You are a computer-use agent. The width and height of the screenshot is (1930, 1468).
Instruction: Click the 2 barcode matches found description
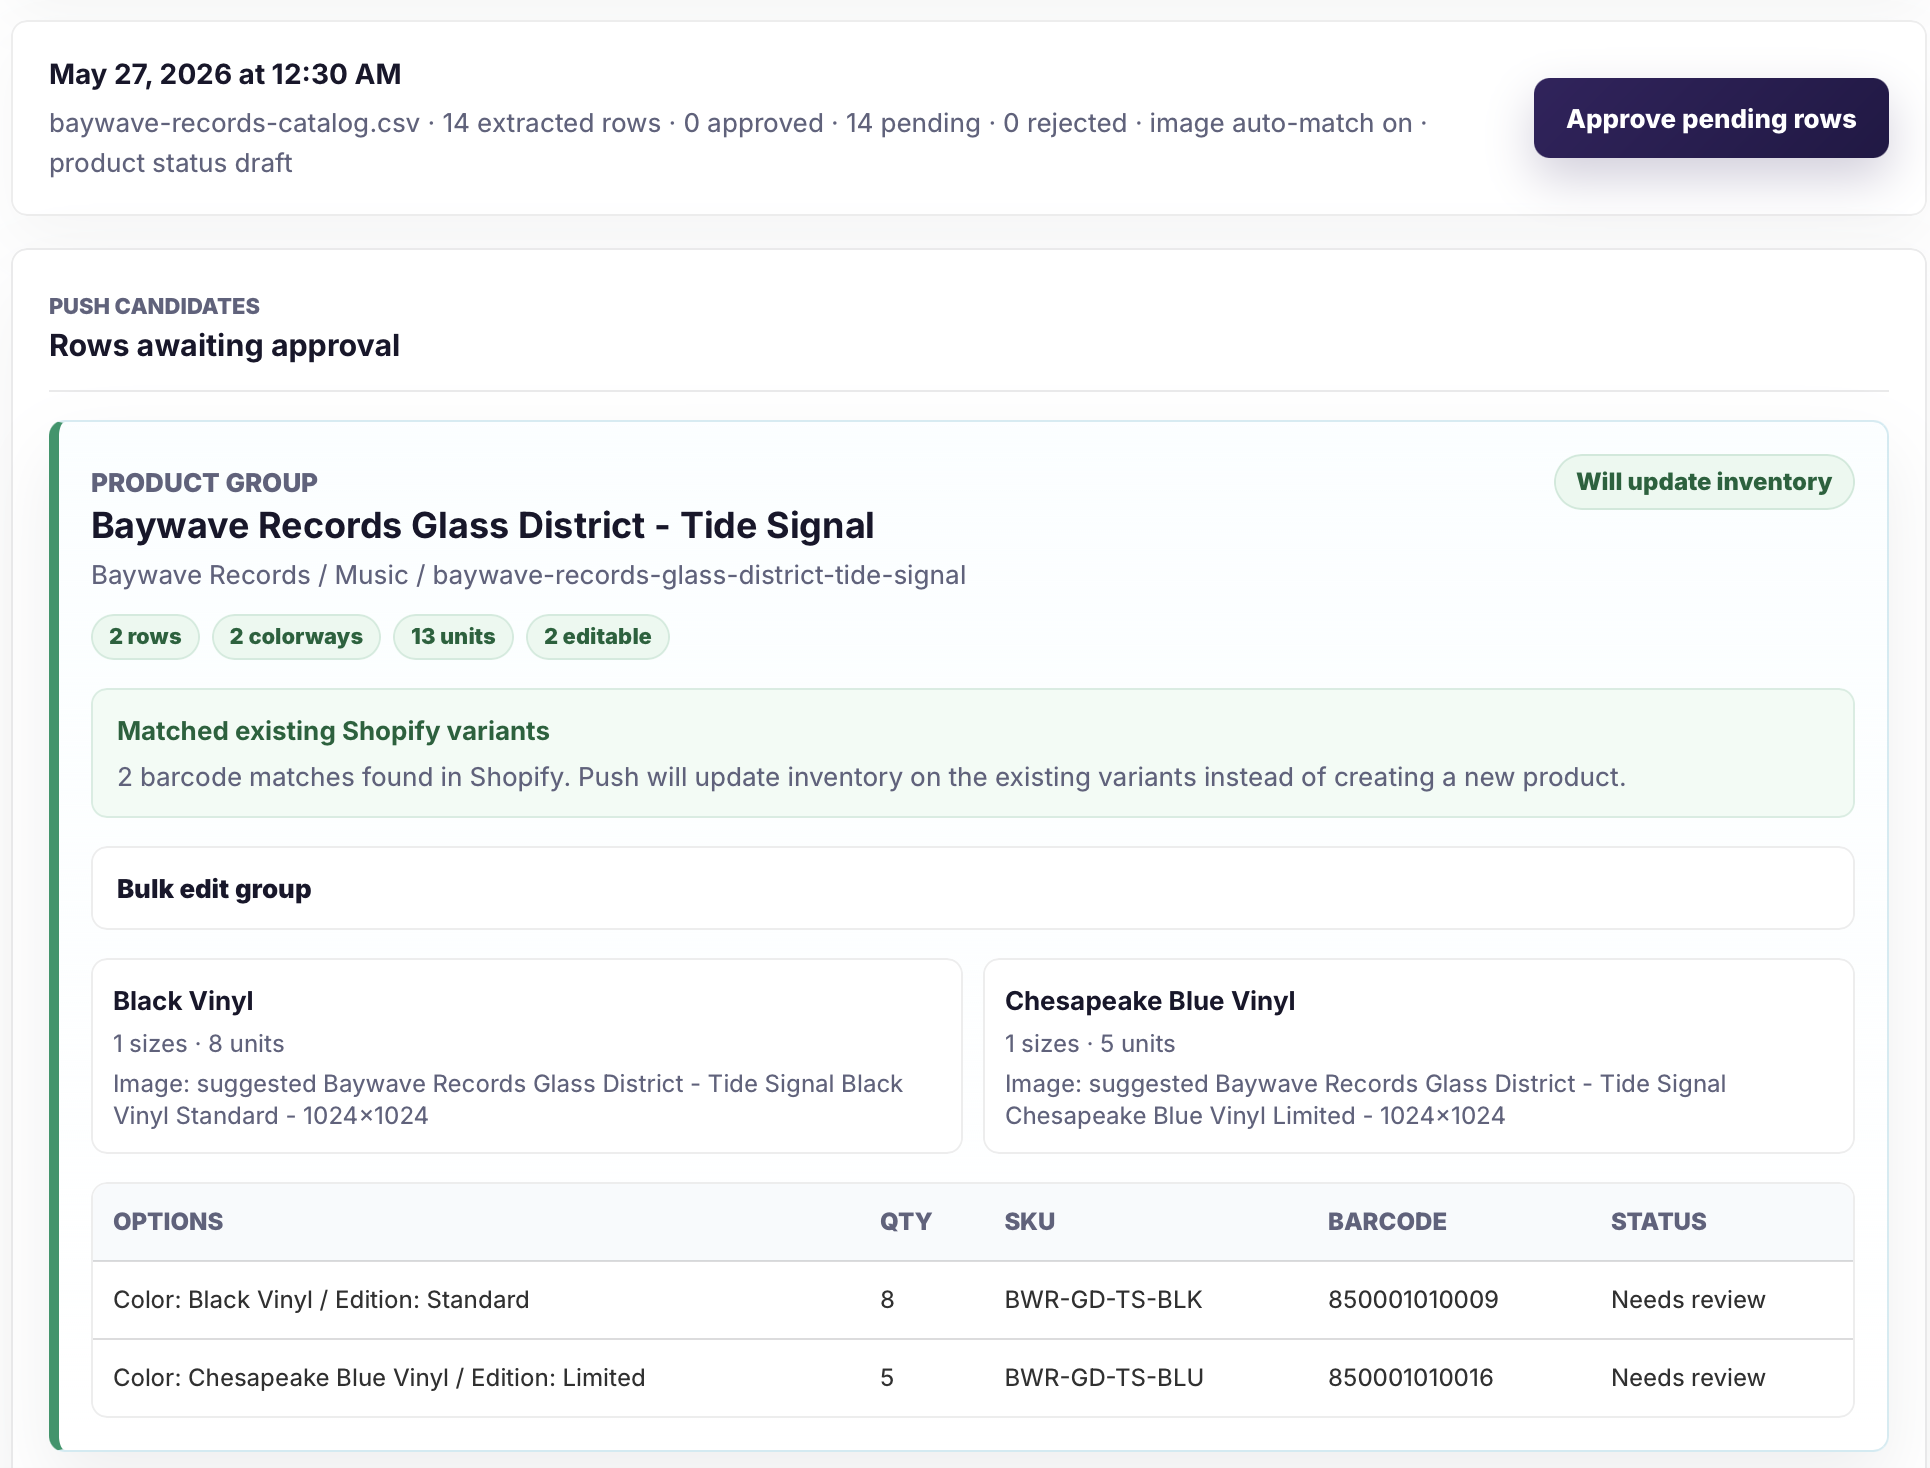click(x=871, y=777)
